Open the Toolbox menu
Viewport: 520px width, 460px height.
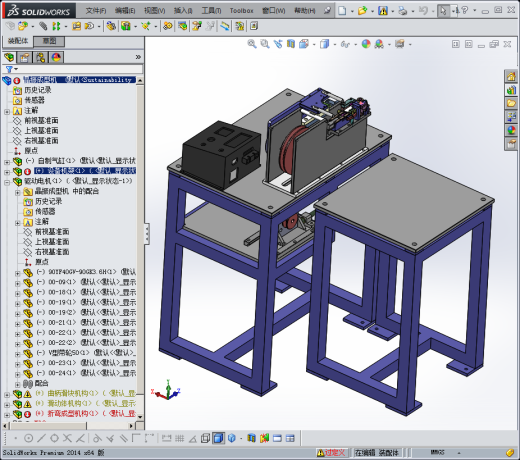(241, 11)
